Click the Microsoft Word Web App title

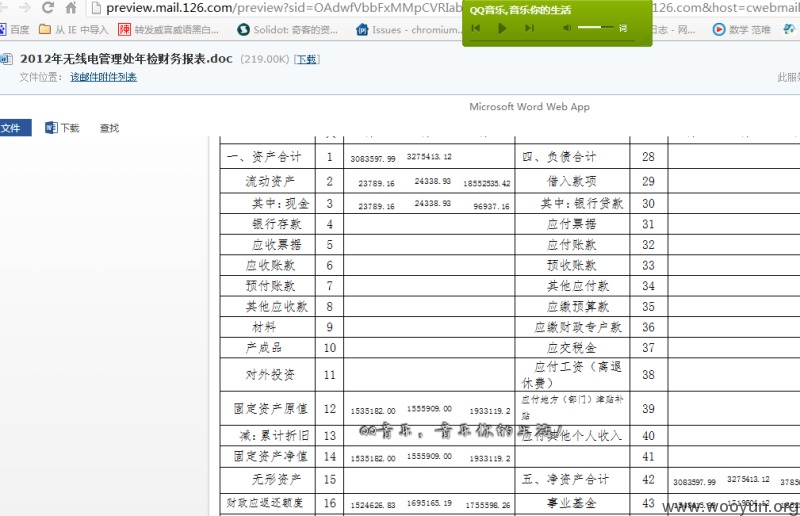(530, 107)
